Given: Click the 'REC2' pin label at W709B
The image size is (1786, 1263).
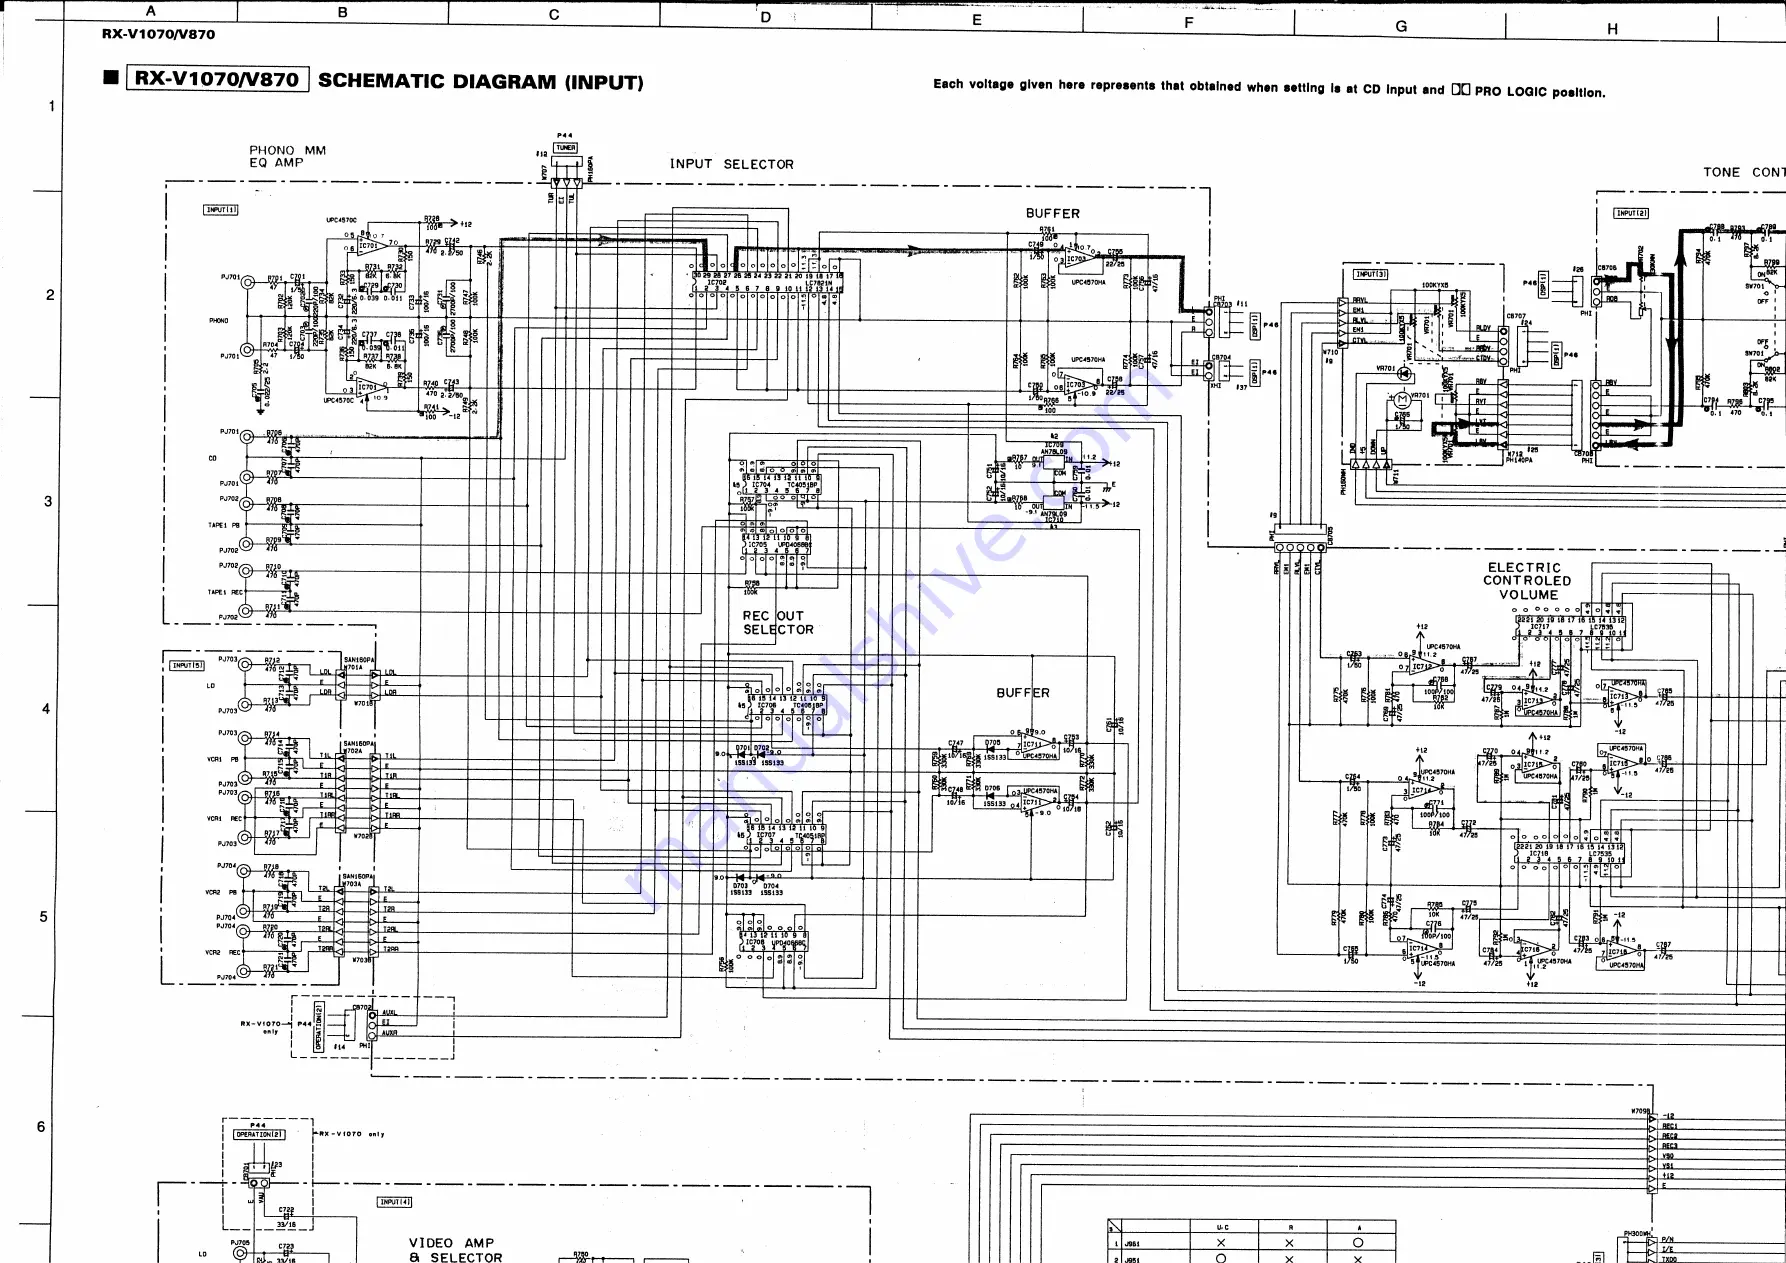Looking at the screenshot, I should tap(1670, 1136).
